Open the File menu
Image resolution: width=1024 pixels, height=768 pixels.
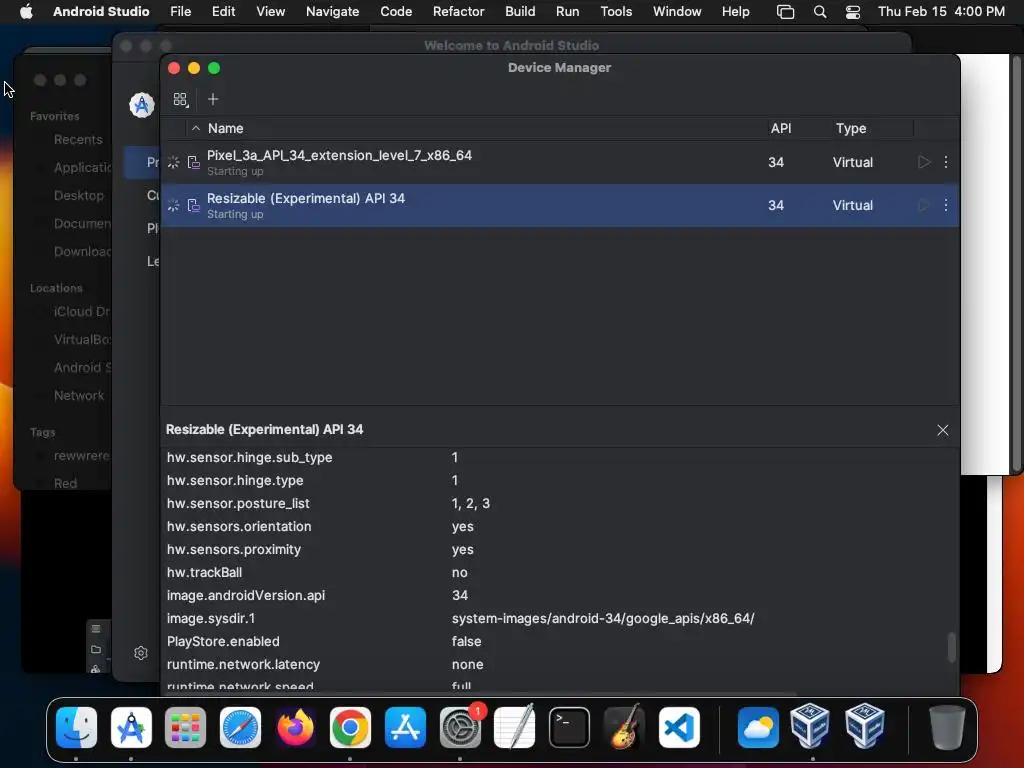(180, 12)
